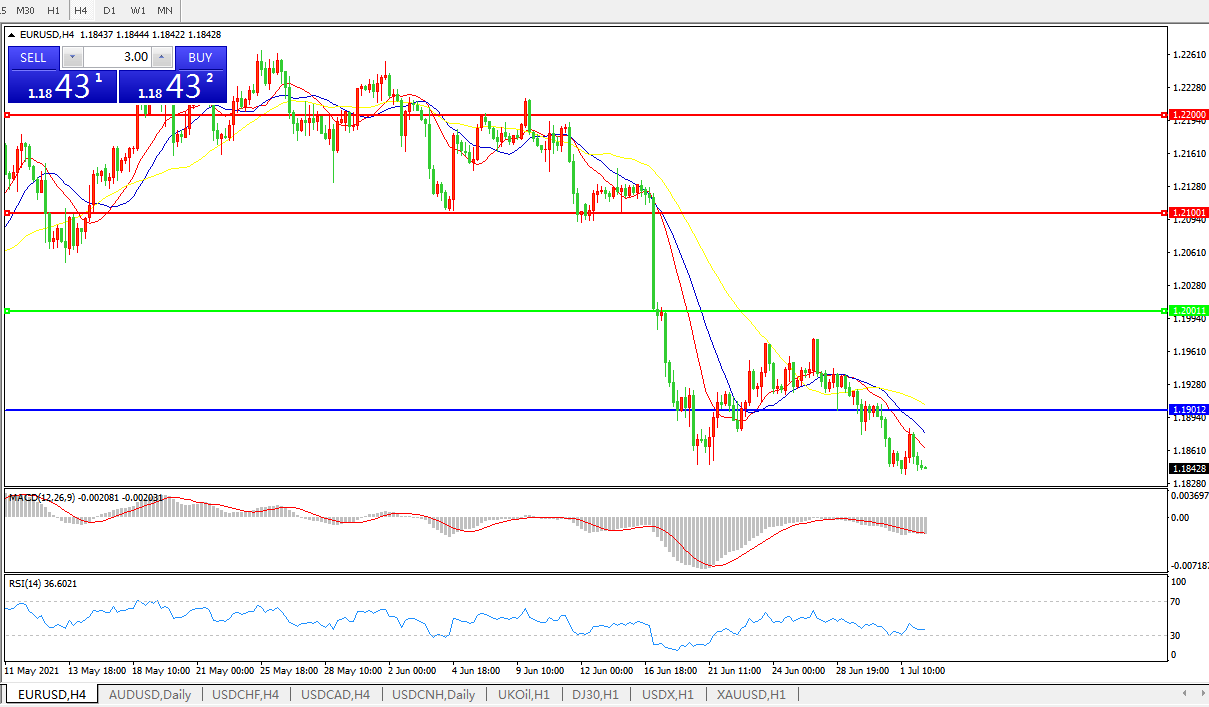Decrease trade volume with the down arrow
The image size is (1209, 707).
(x=70, y=57)
